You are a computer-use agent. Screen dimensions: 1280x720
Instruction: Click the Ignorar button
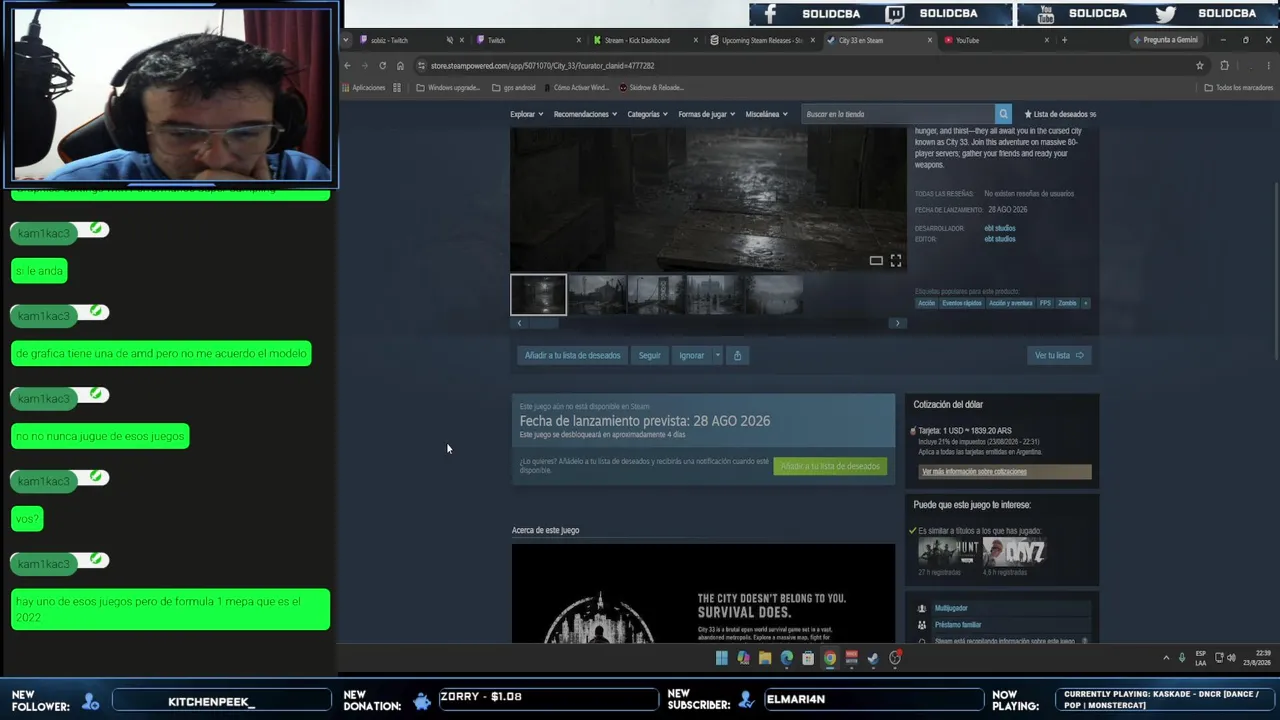(x=692, y=355)
